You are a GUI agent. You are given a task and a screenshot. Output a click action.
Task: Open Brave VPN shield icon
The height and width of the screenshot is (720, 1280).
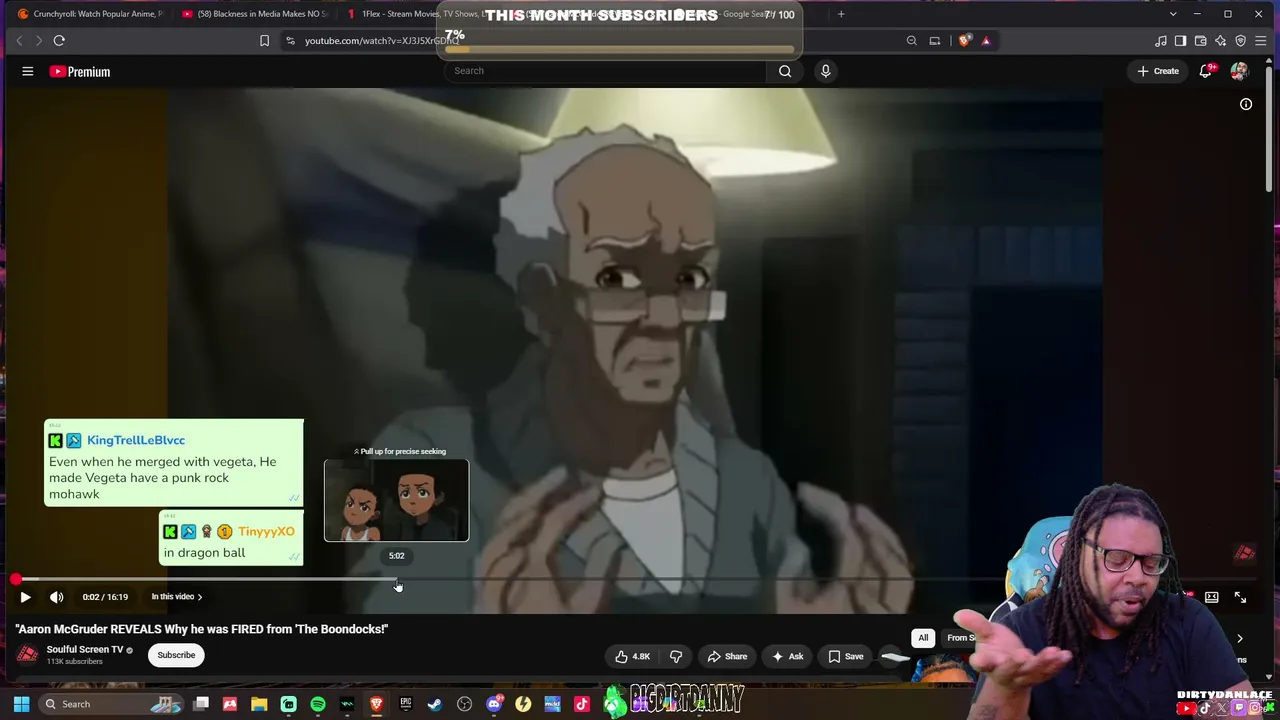pos(1240,41)
